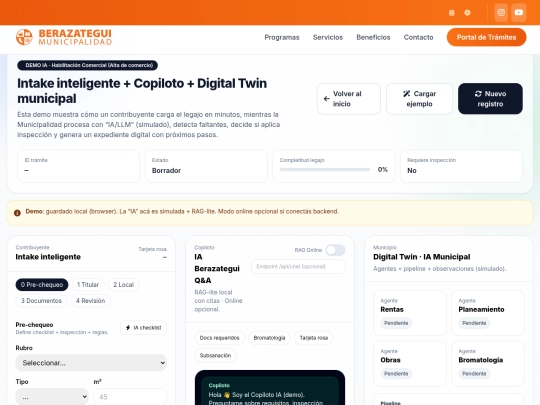Select the Subsanación quick question chip
Image resolution: width=540 pixels, height=405 pixels.
215,355
